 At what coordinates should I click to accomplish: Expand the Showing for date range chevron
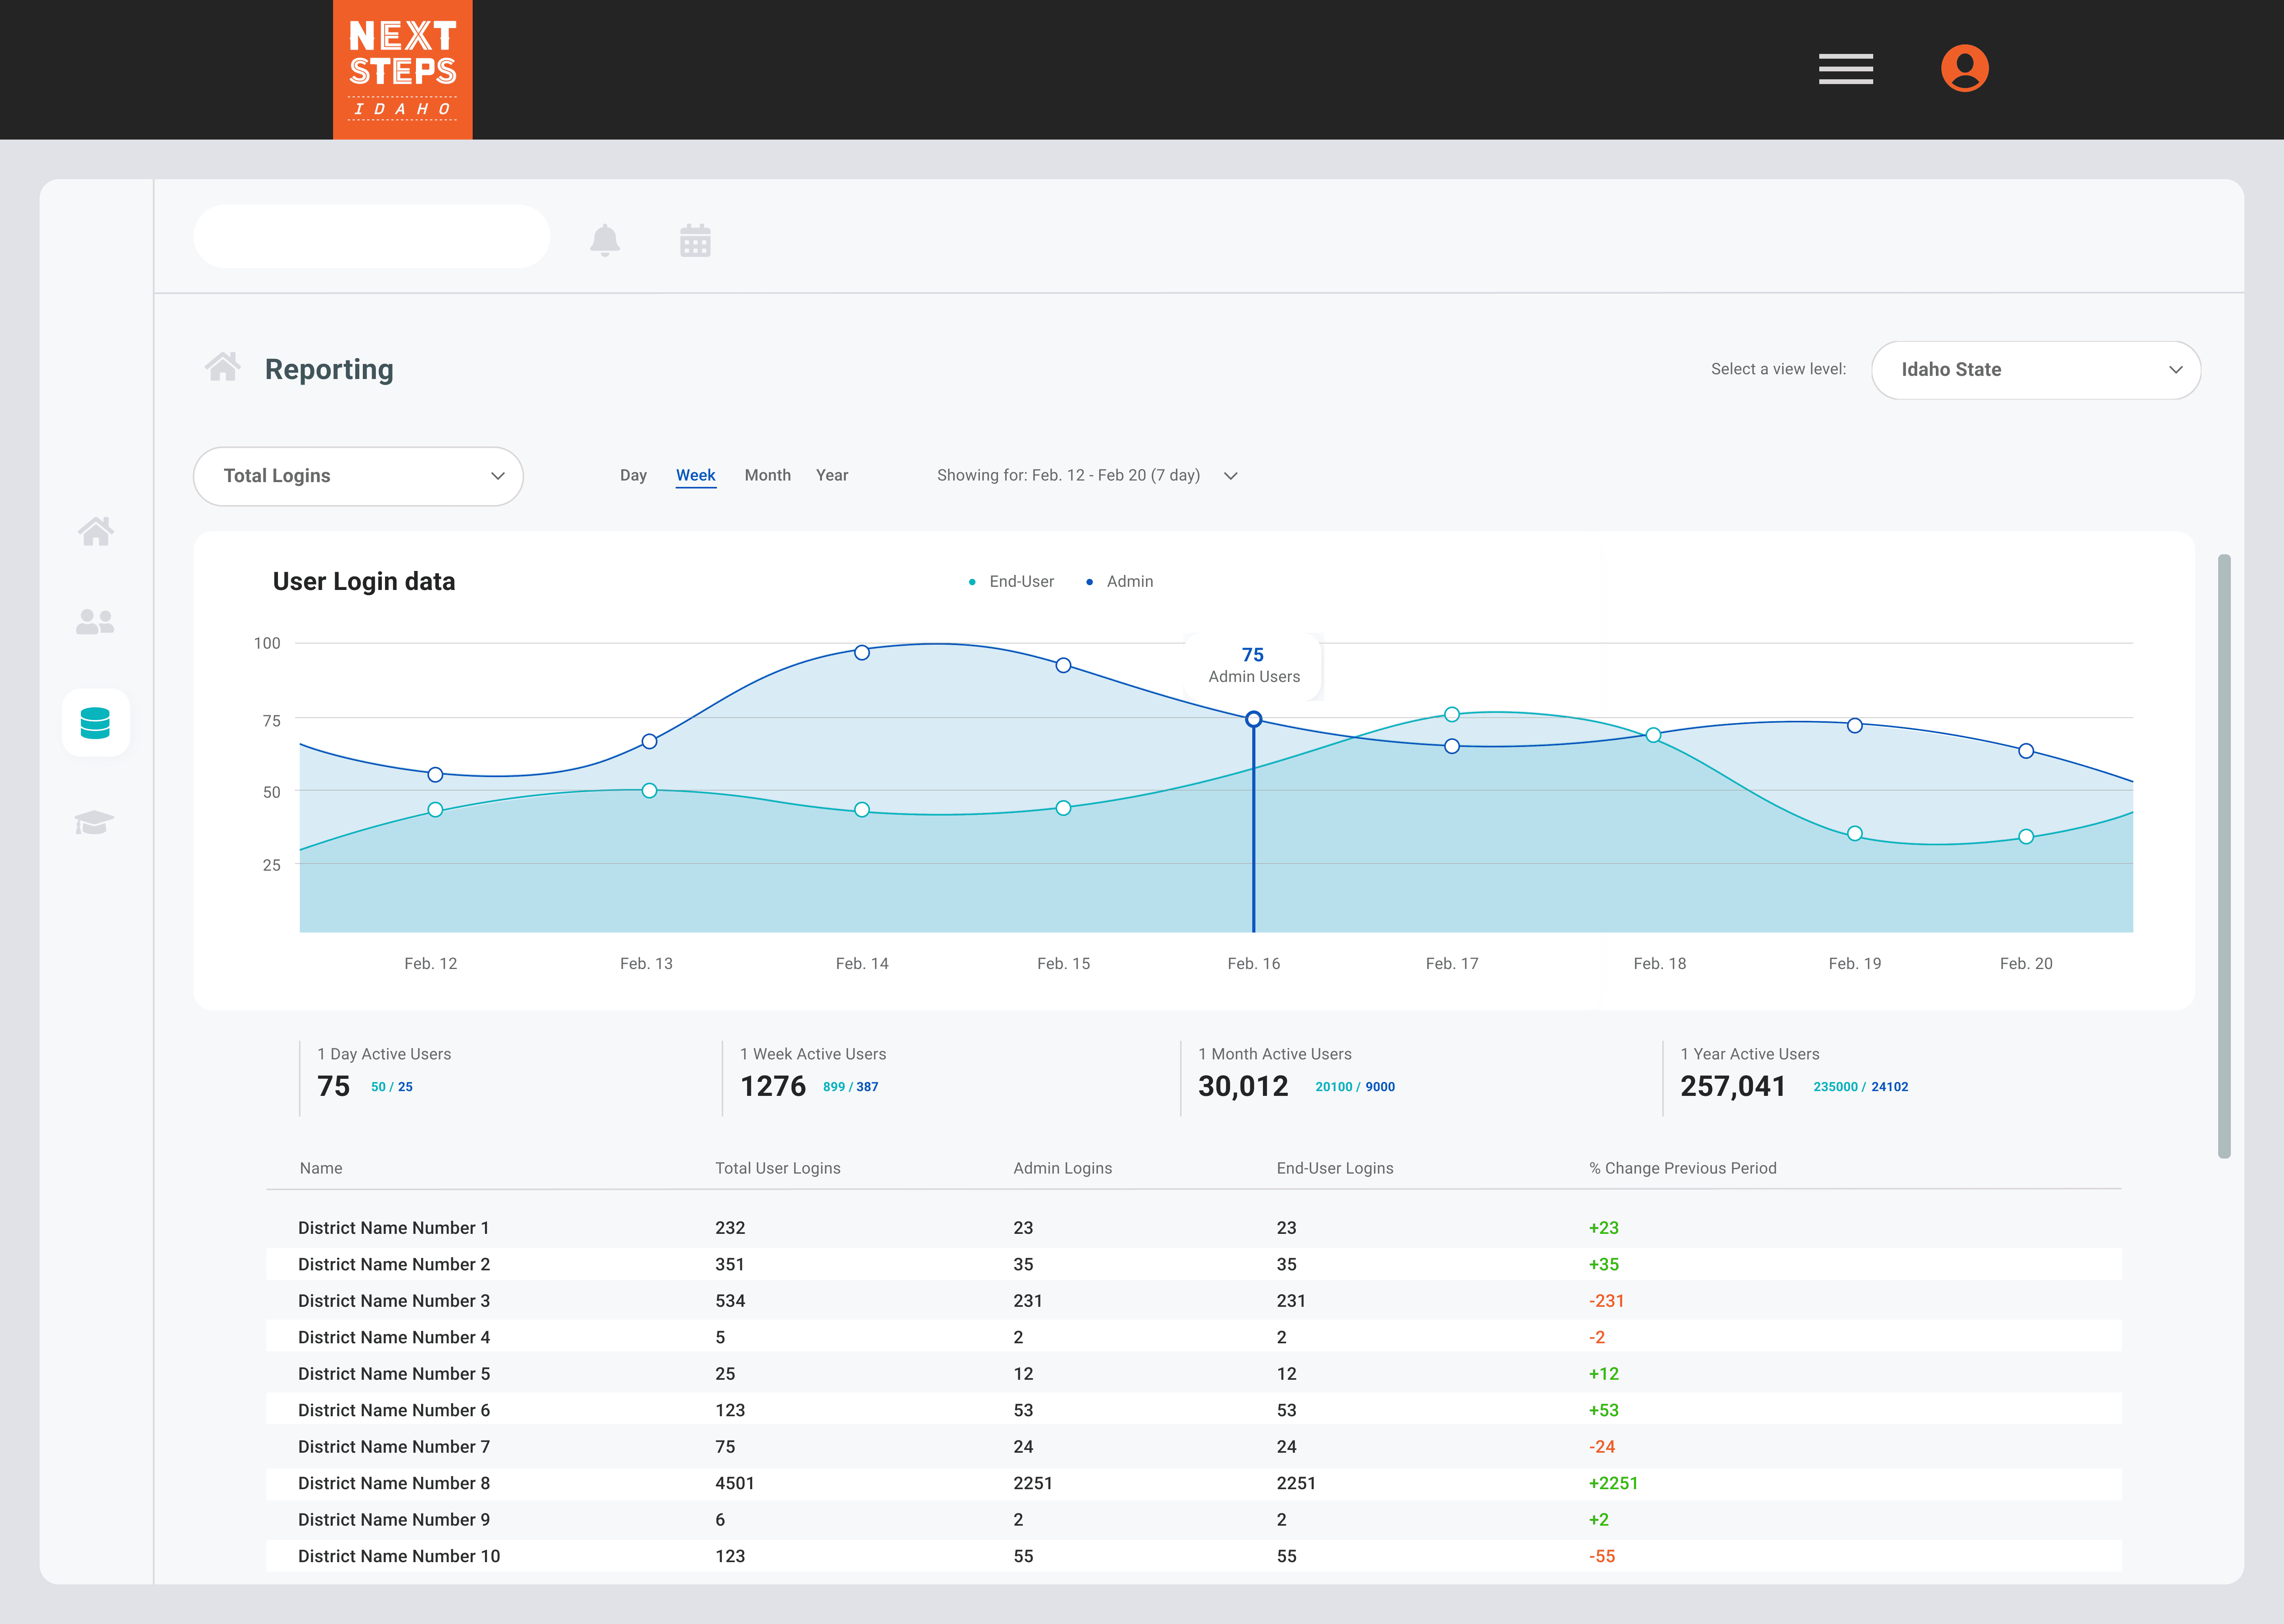[1231, 476]
